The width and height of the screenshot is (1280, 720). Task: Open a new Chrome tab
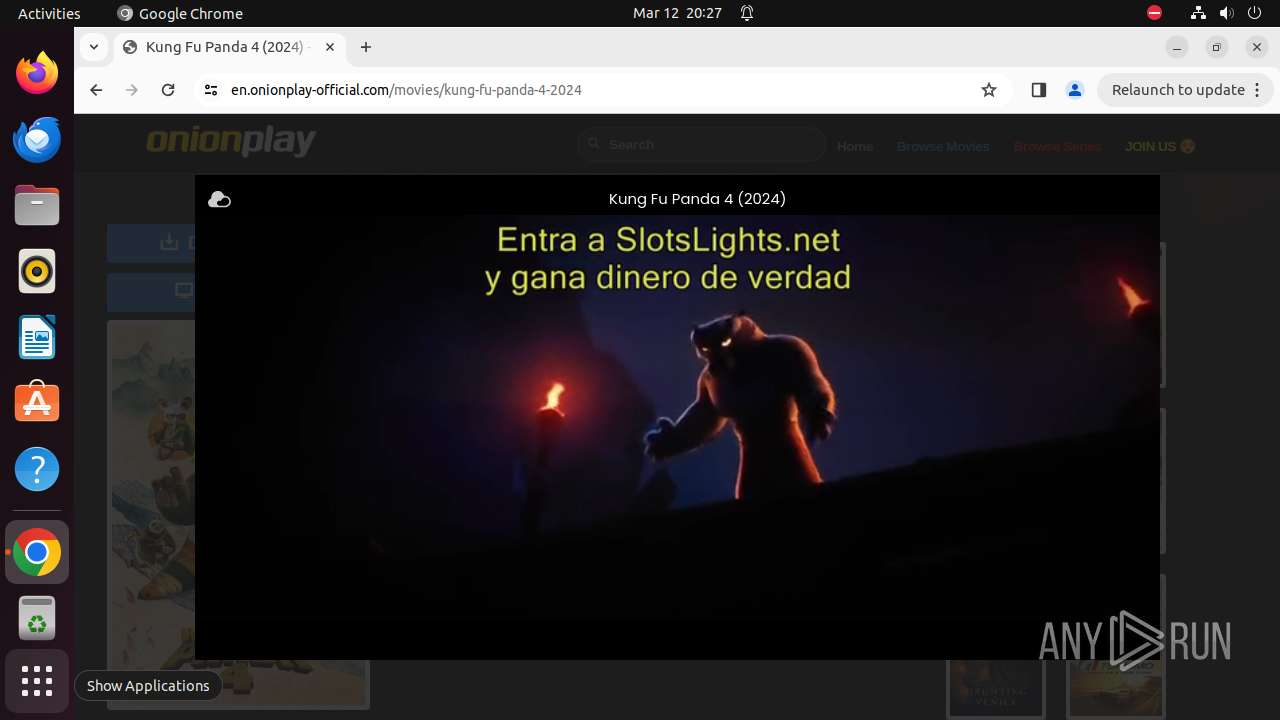point(366,47)
